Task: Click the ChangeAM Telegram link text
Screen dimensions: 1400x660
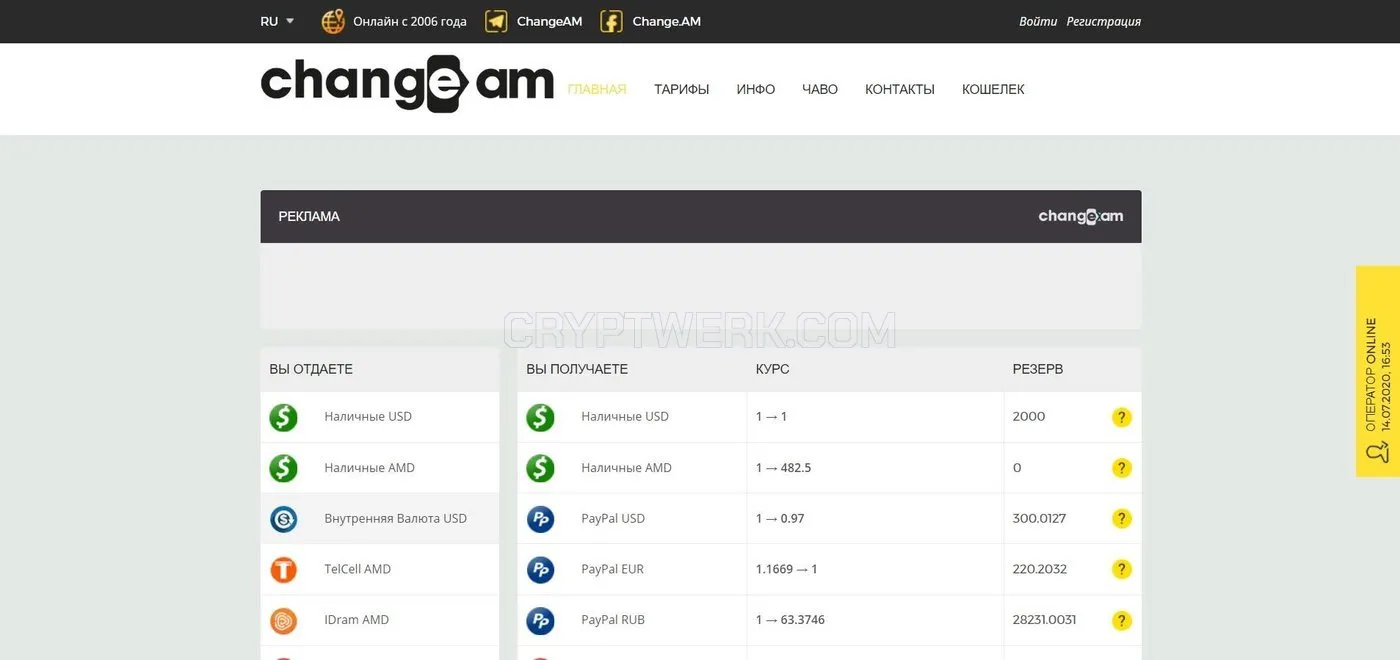Action: coord(549,21)
